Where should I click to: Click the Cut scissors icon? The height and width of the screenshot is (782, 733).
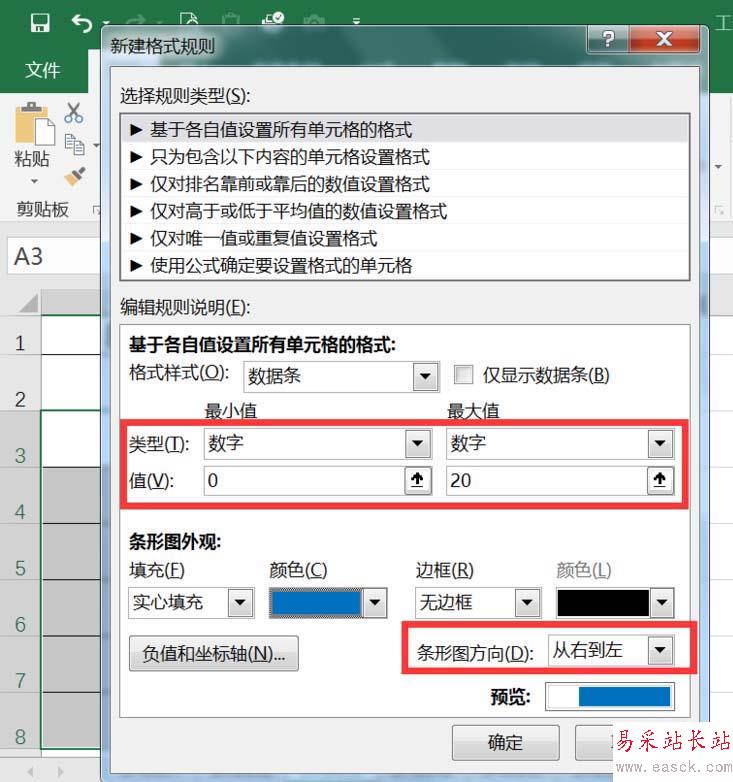click(x=74, y=113)
